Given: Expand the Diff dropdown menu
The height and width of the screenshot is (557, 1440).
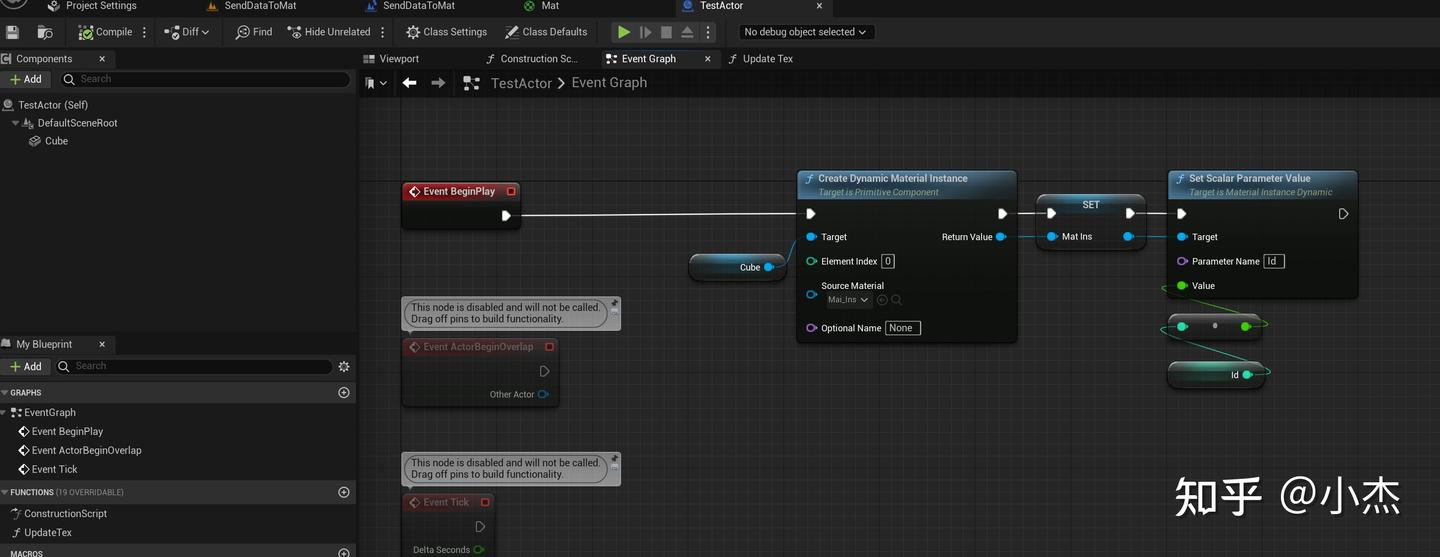Looking at the screenshot, I should [x=187, y=32].
